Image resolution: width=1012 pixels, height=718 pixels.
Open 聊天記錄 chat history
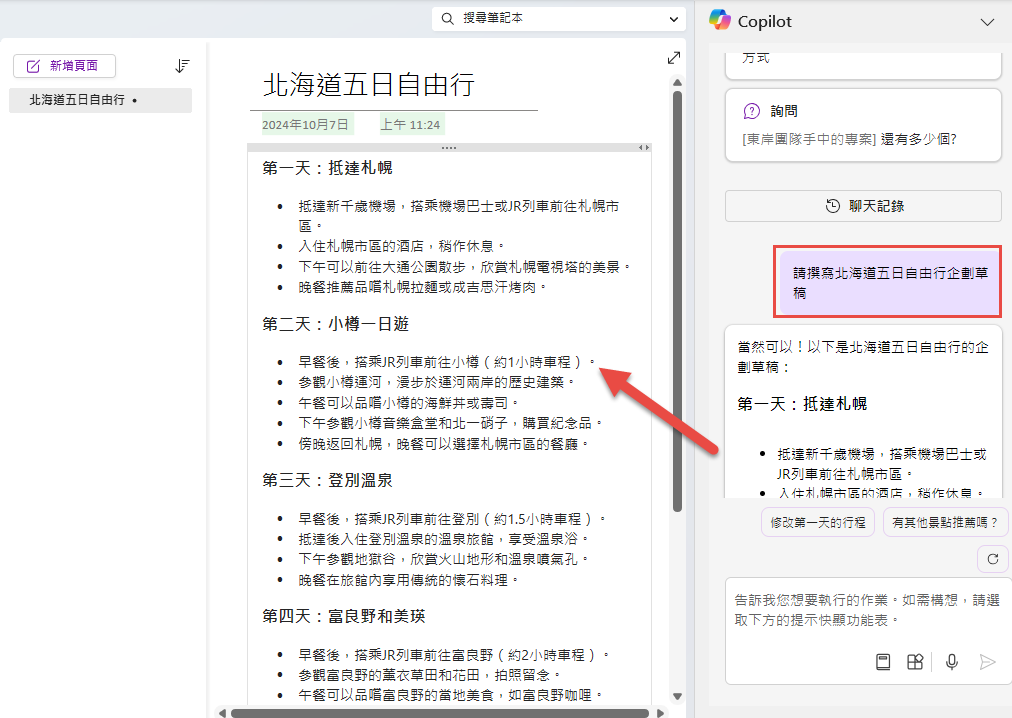[863, 206]
